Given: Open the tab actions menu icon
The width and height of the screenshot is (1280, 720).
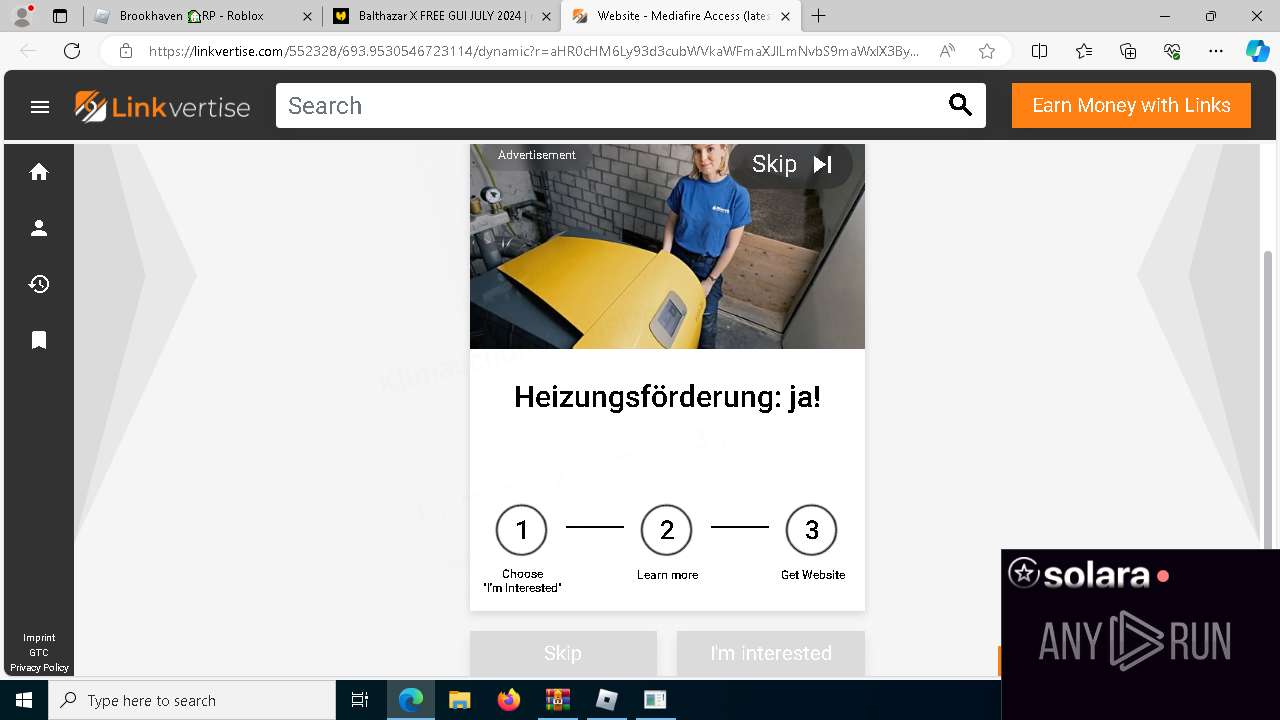Looking at the screenshot, I should tap(60, 16).
